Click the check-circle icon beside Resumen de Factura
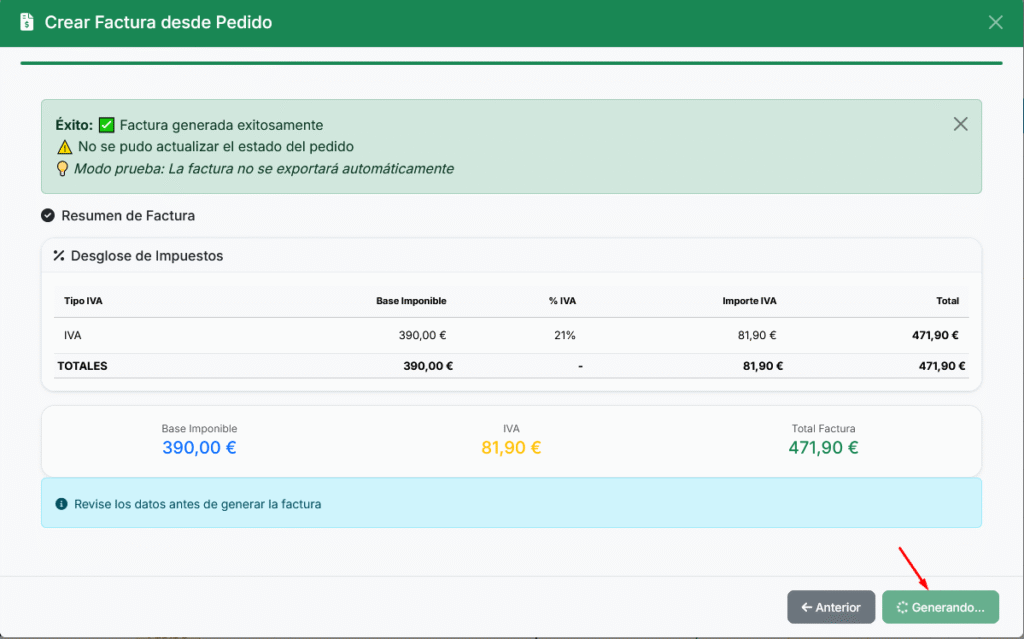The height and width of the screenshot is (639, 1024). pos(48,216)
